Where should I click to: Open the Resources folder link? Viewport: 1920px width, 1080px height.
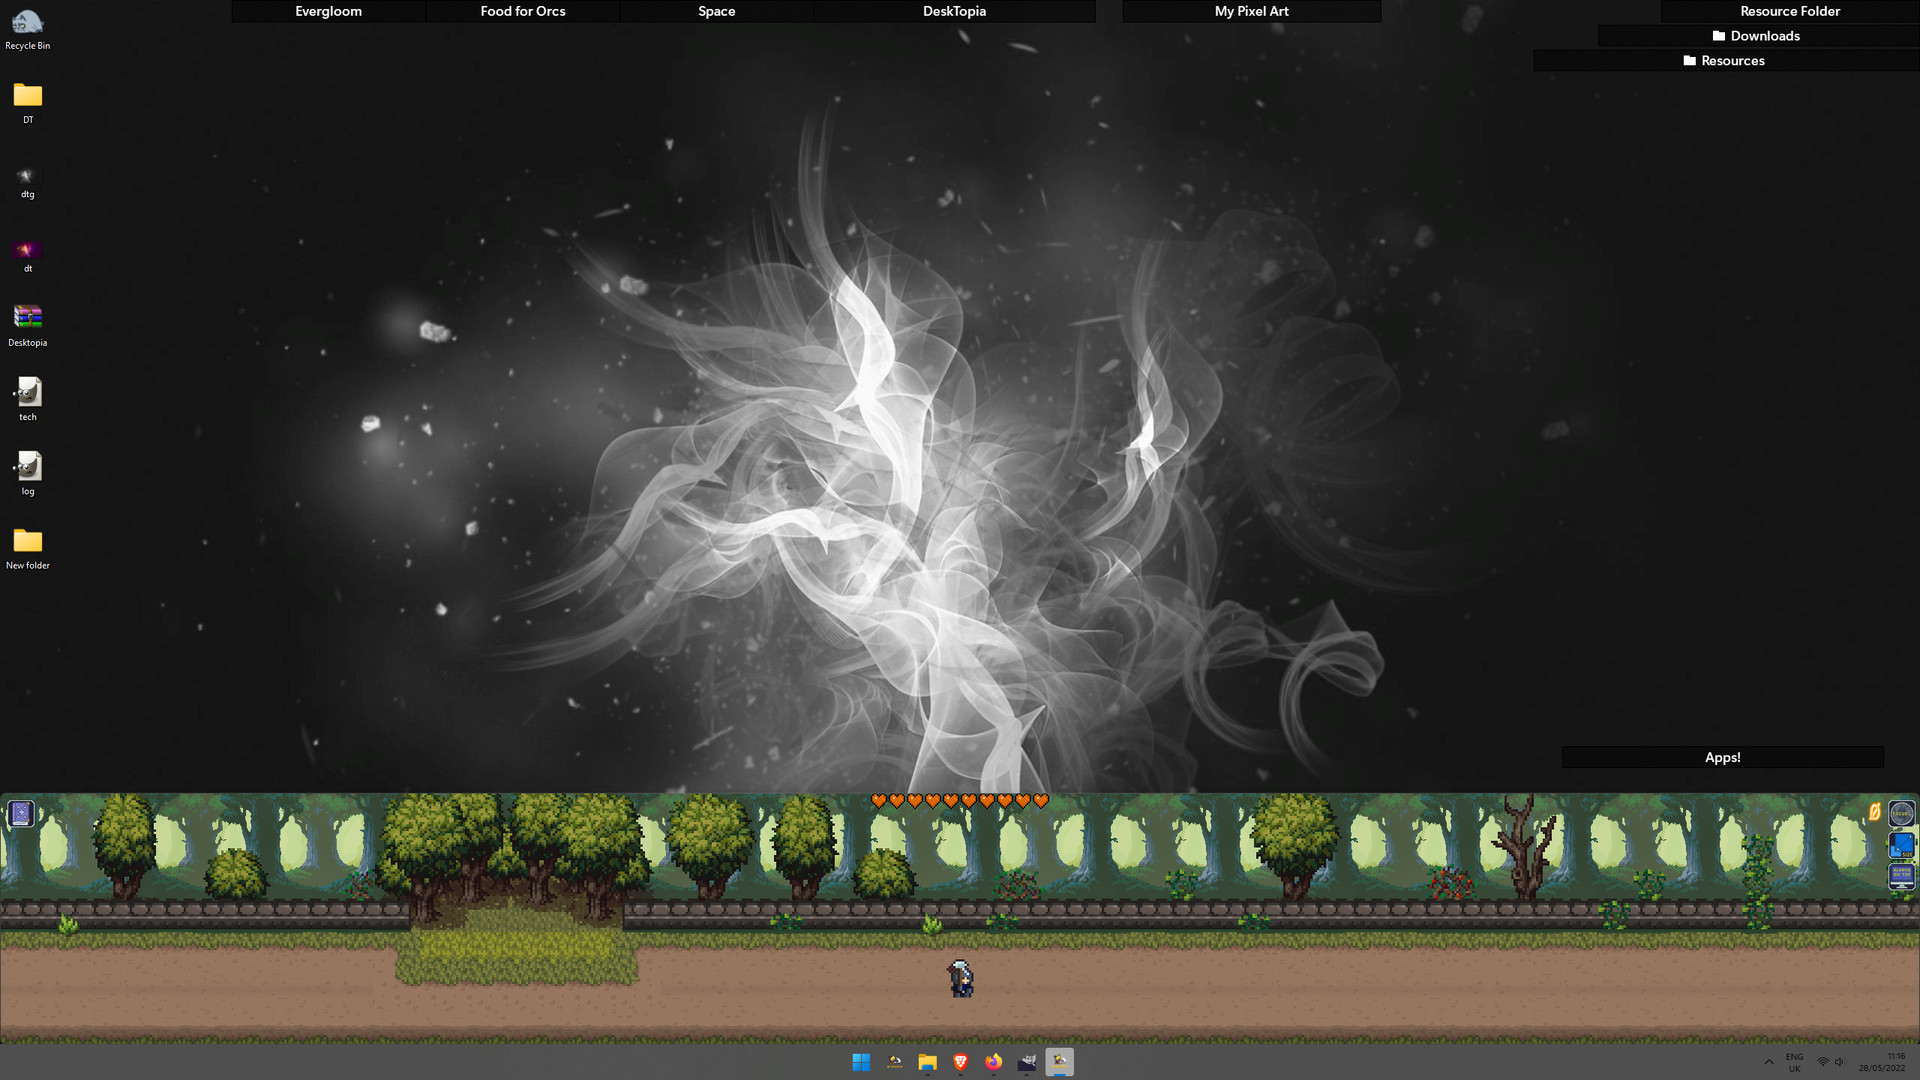(x=1725, y=61)
